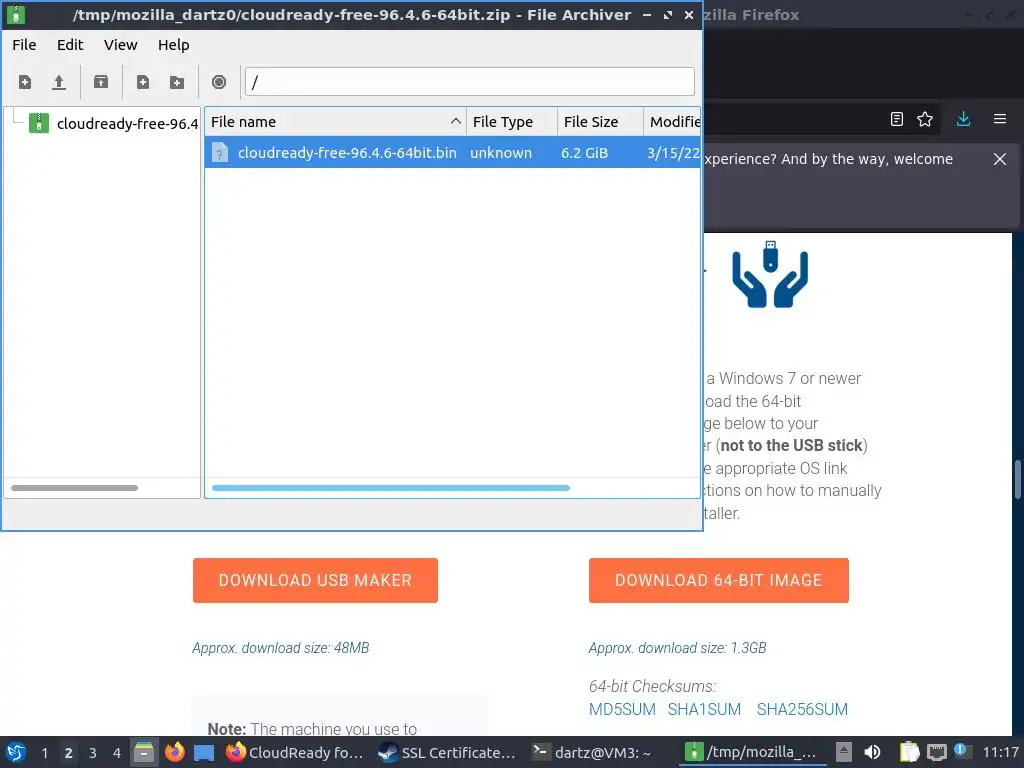
Task: Select the cloudready-free-96.4.6-64bit.bin file row
Action: click(453, 153)
